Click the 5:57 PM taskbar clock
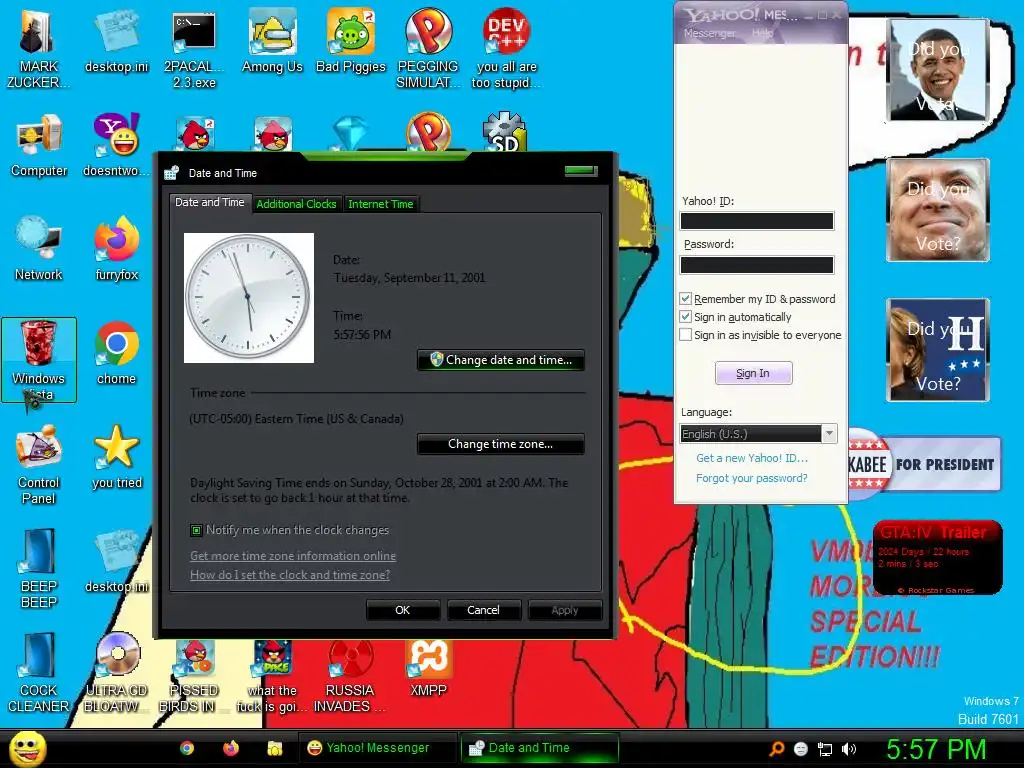Screen dimensions: 1024x768 (935, 749)
